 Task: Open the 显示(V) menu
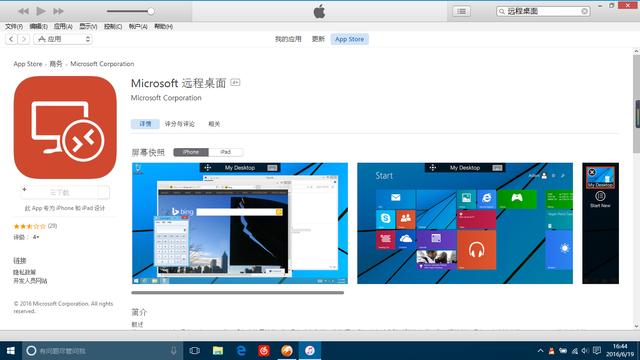click(x=88, y=27)
